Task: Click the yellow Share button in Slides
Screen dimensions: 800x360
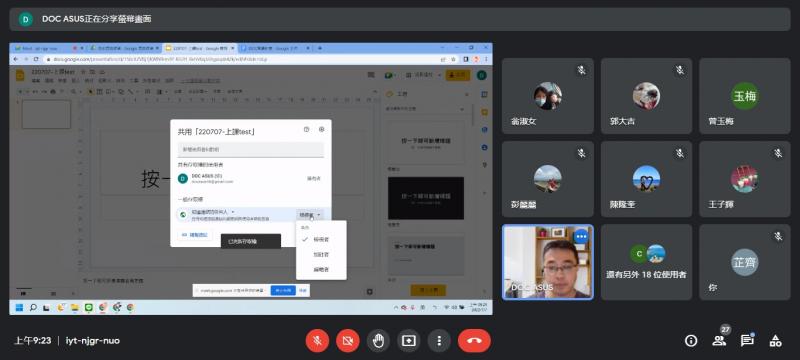Action: pos(458,75)
